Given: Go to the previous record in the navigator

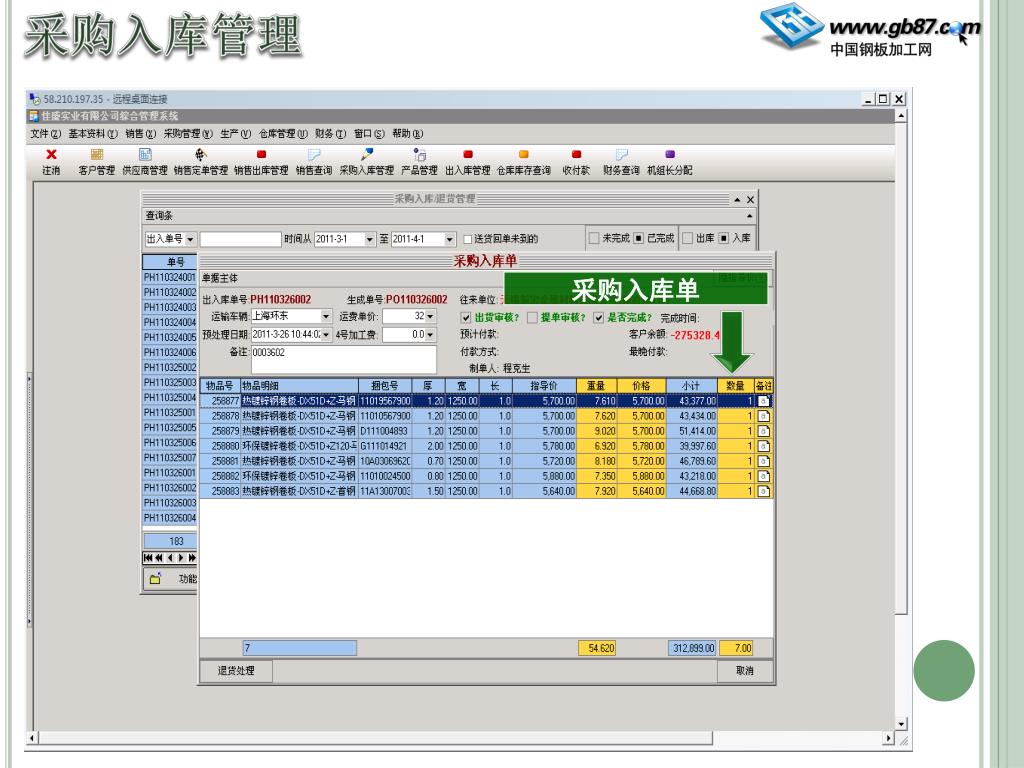Looking at the screenshot, I should 170,558.
